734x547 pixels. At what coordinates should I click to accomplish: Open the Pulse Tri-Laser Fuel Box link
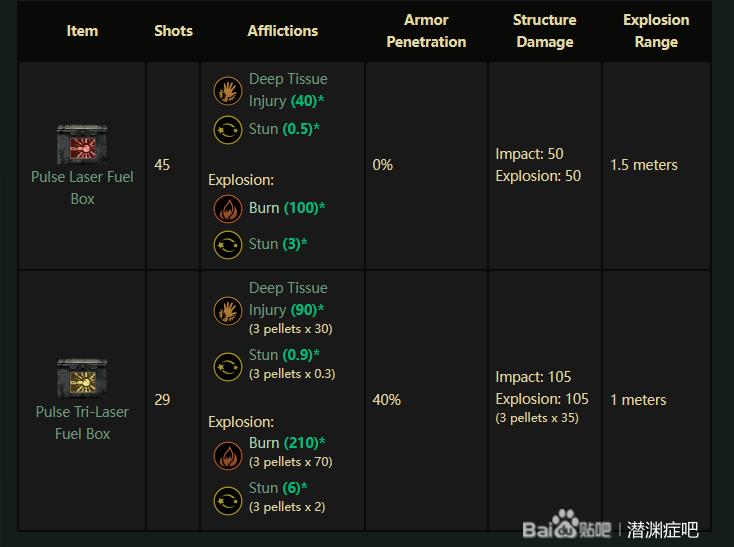(82, 423)
